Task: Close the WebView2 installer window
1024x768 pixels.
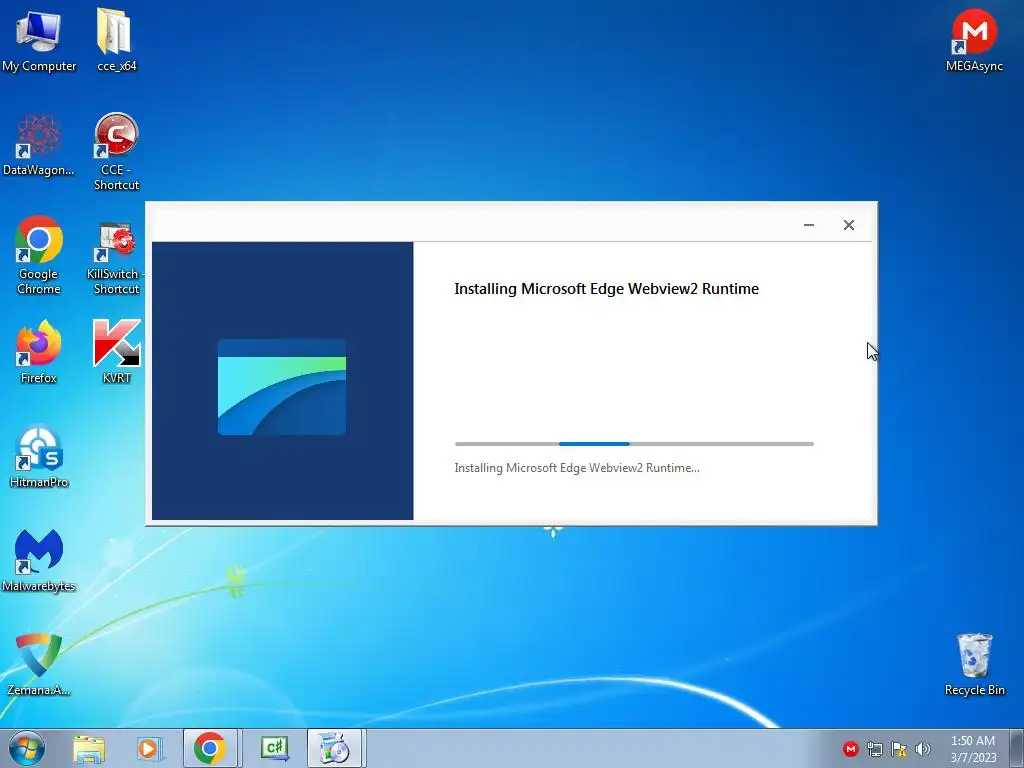Action: (x=848, y=225)
